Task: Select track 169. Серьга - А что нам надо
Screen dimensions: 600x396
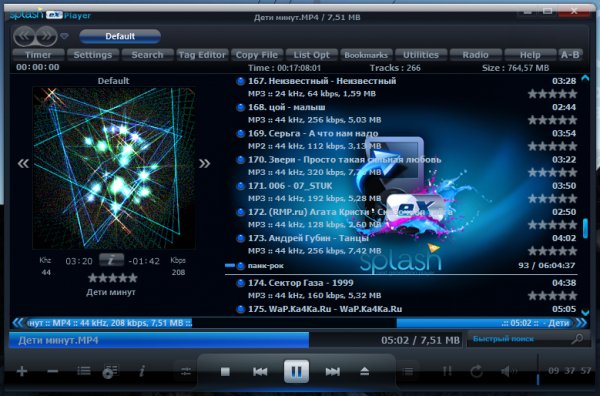Action: pos(406,140)
